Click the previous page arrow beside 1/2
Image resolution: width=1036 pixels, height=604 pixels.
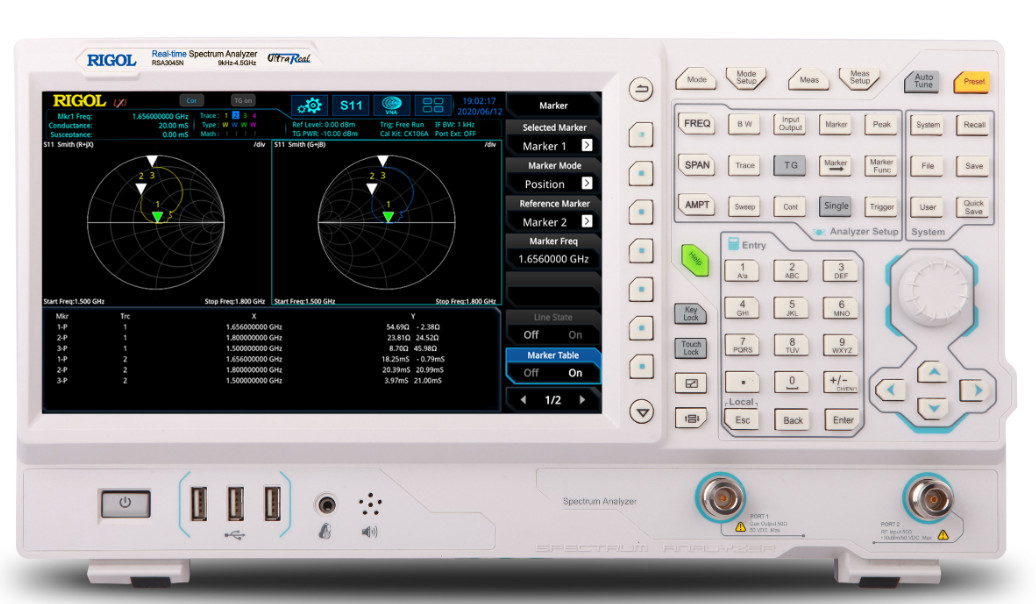(x=524, y=400)
